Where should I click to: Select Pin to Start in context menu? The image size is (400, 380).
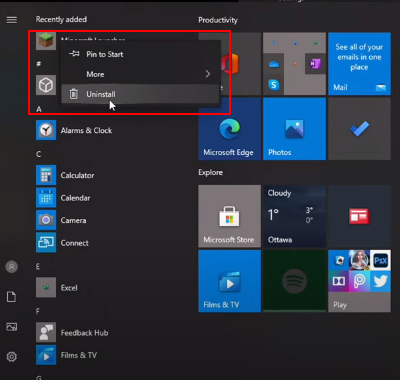coord(140,54)
